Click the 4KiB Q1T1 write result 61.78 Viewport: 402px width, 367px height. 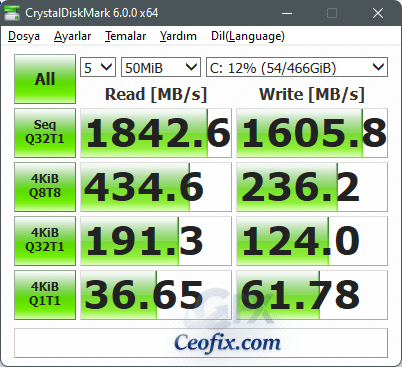click(312, 295)
